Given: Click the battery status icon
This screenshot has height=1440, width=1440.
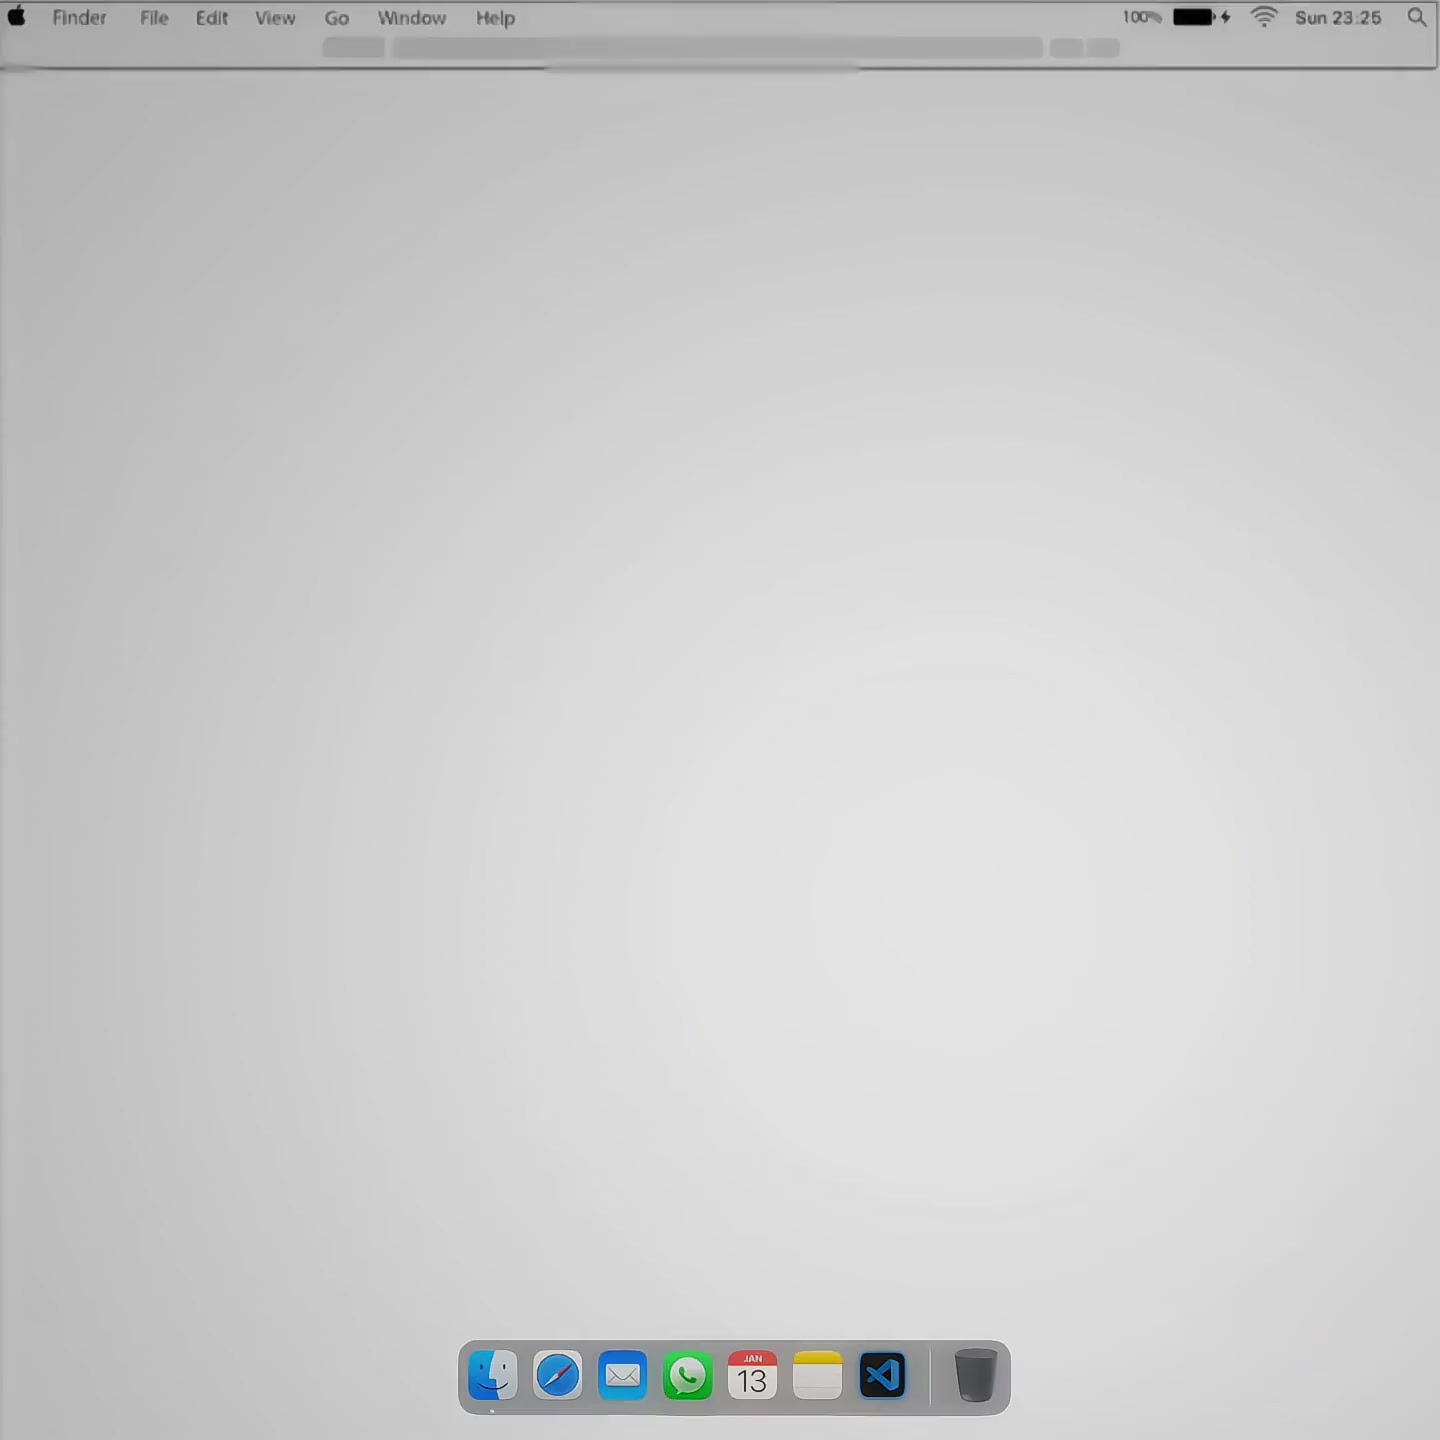Looking at the screenshot, I should [1201, 17].
